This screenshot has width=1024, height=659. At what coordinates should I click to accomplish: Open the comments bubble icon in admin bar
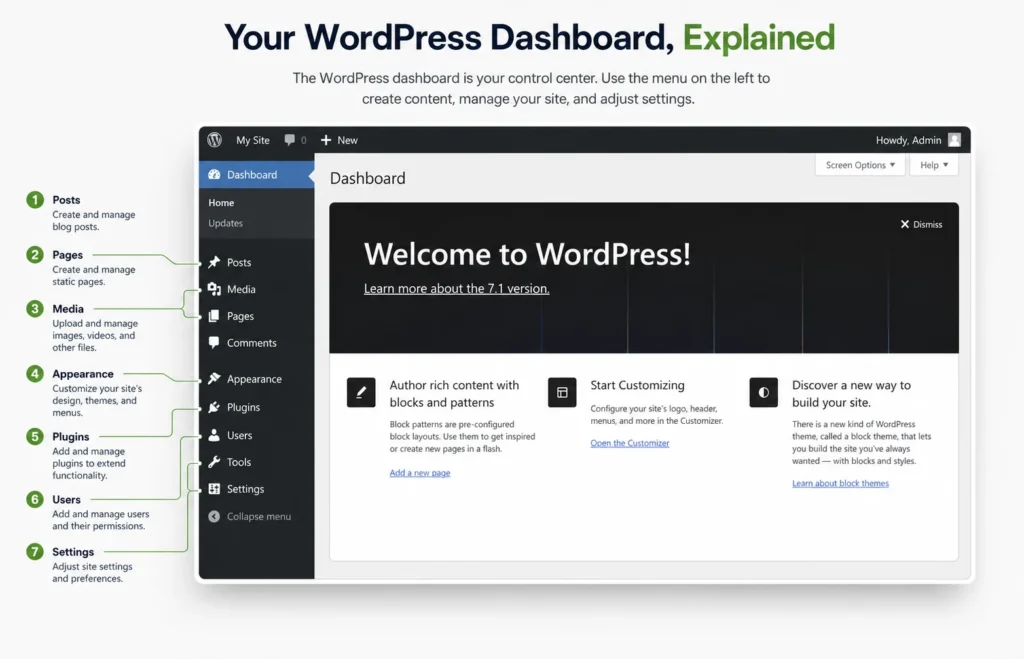click(x=289, y=140)
